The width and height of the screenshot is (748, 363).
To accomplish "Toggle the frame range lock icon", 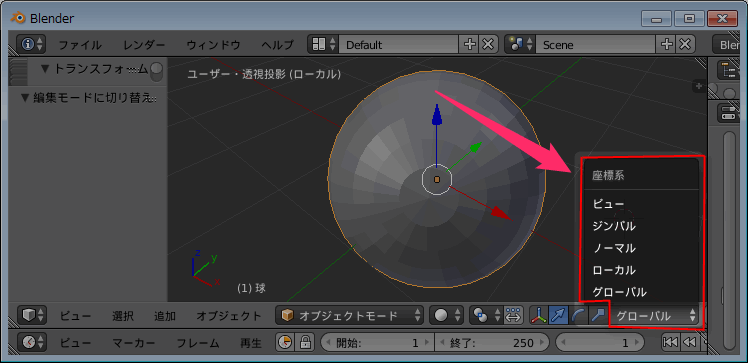I will (x=305, y=342).
